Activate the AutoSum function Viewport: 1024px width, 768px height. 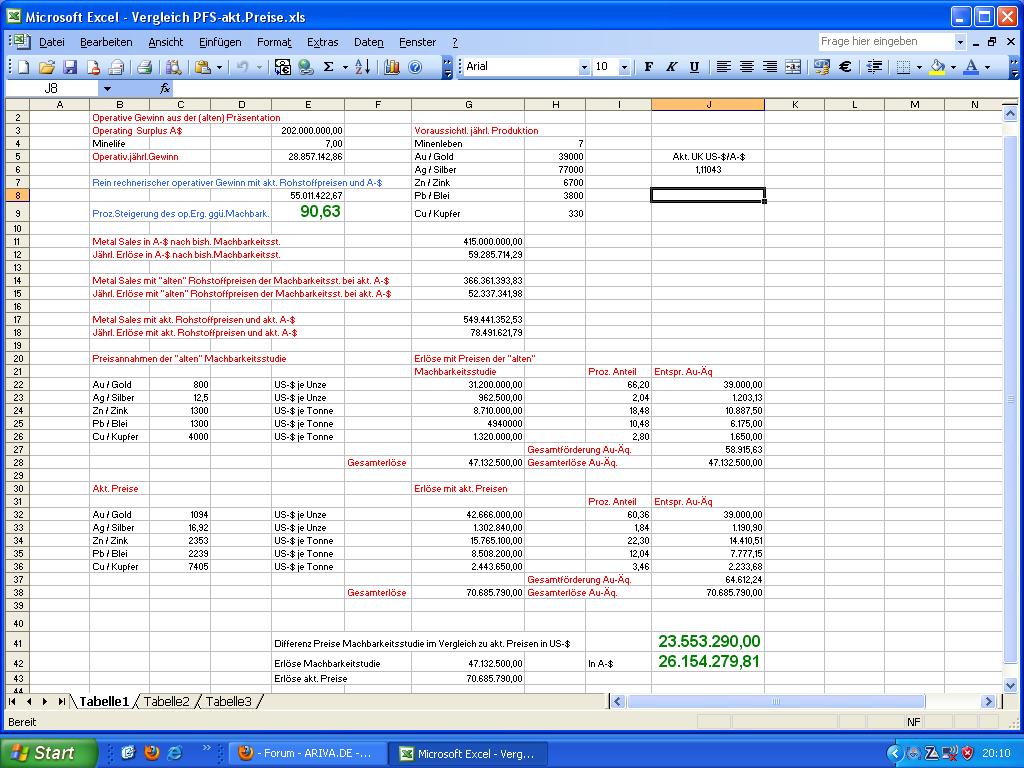[x=328, y=67]
